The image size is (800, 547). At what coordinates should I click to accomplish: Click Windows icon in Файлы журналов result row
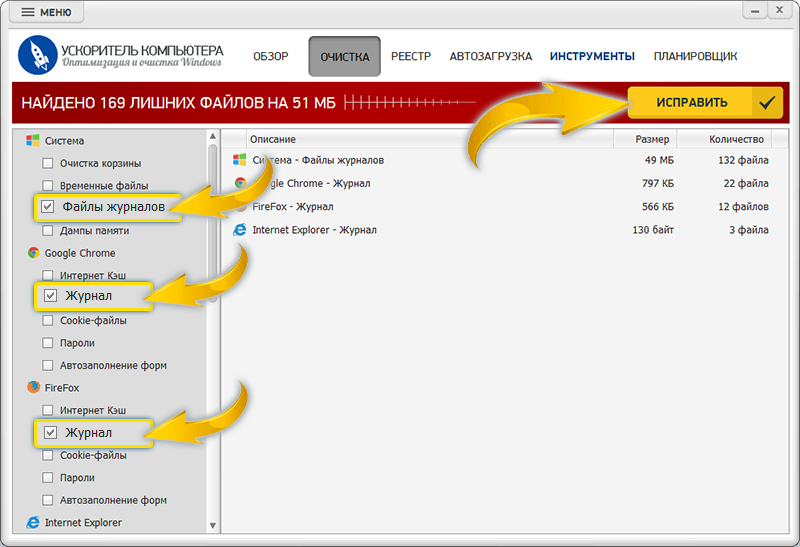[240, 160]
